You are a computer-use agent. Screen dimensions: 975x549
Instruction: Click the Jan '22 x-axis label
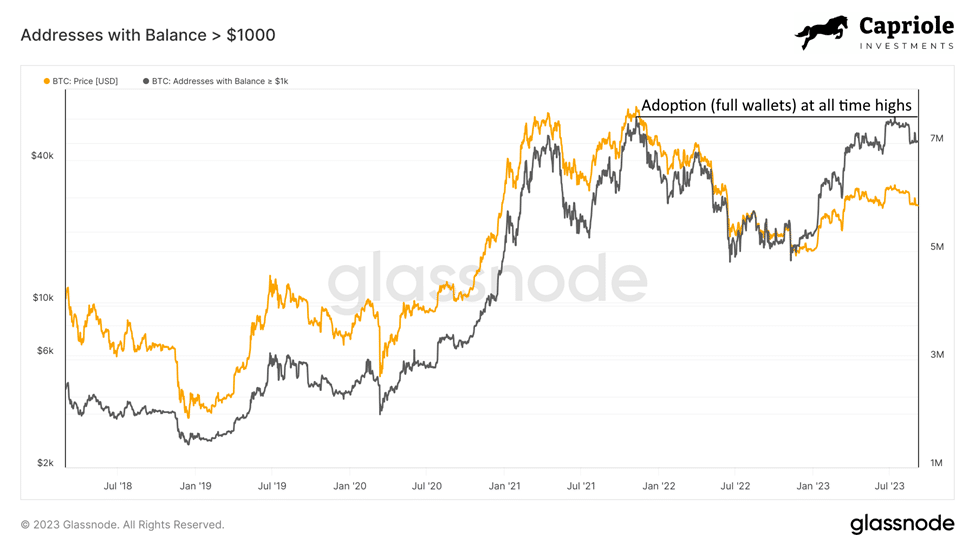click(658, 486)
